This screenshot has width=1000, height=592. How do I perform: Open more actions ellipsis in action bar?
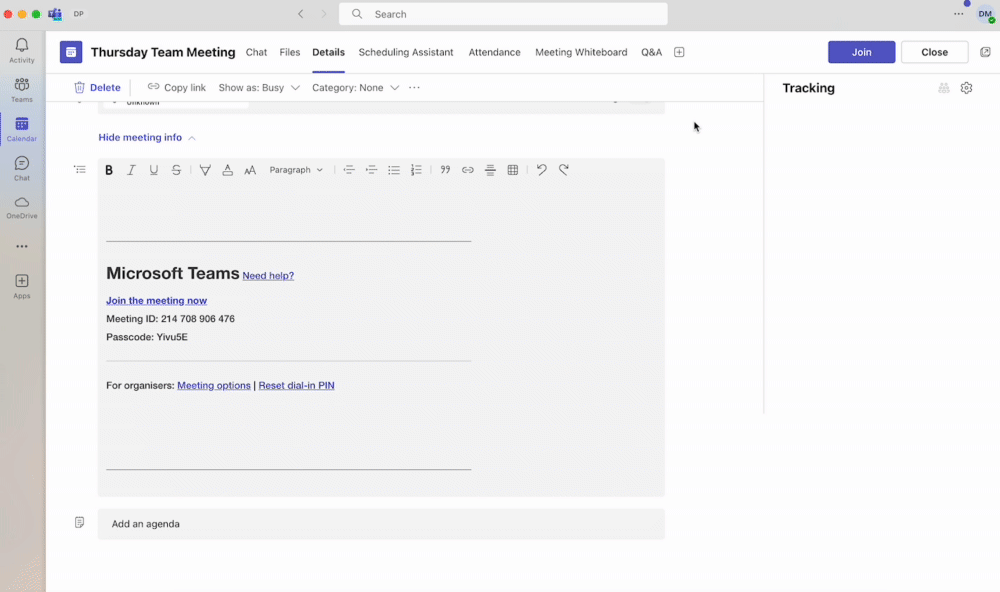click(x=415, y=87)
